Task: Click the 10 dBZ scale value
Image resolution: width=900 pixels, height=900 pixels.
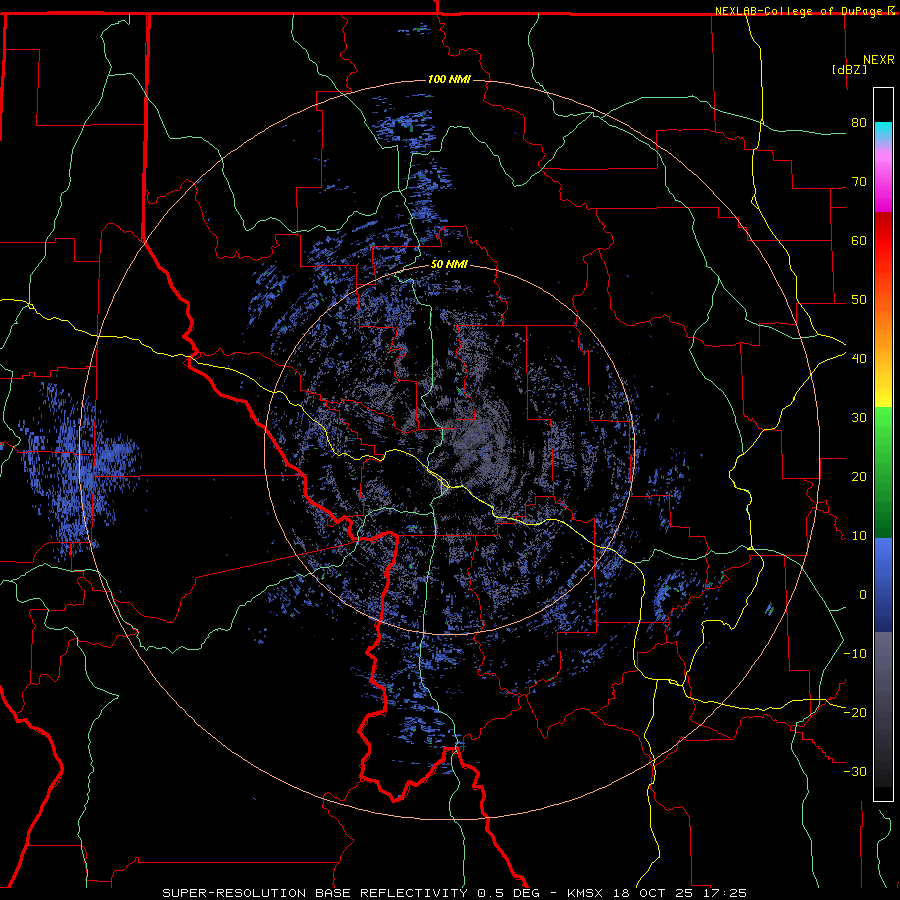Action: [859, 536]
